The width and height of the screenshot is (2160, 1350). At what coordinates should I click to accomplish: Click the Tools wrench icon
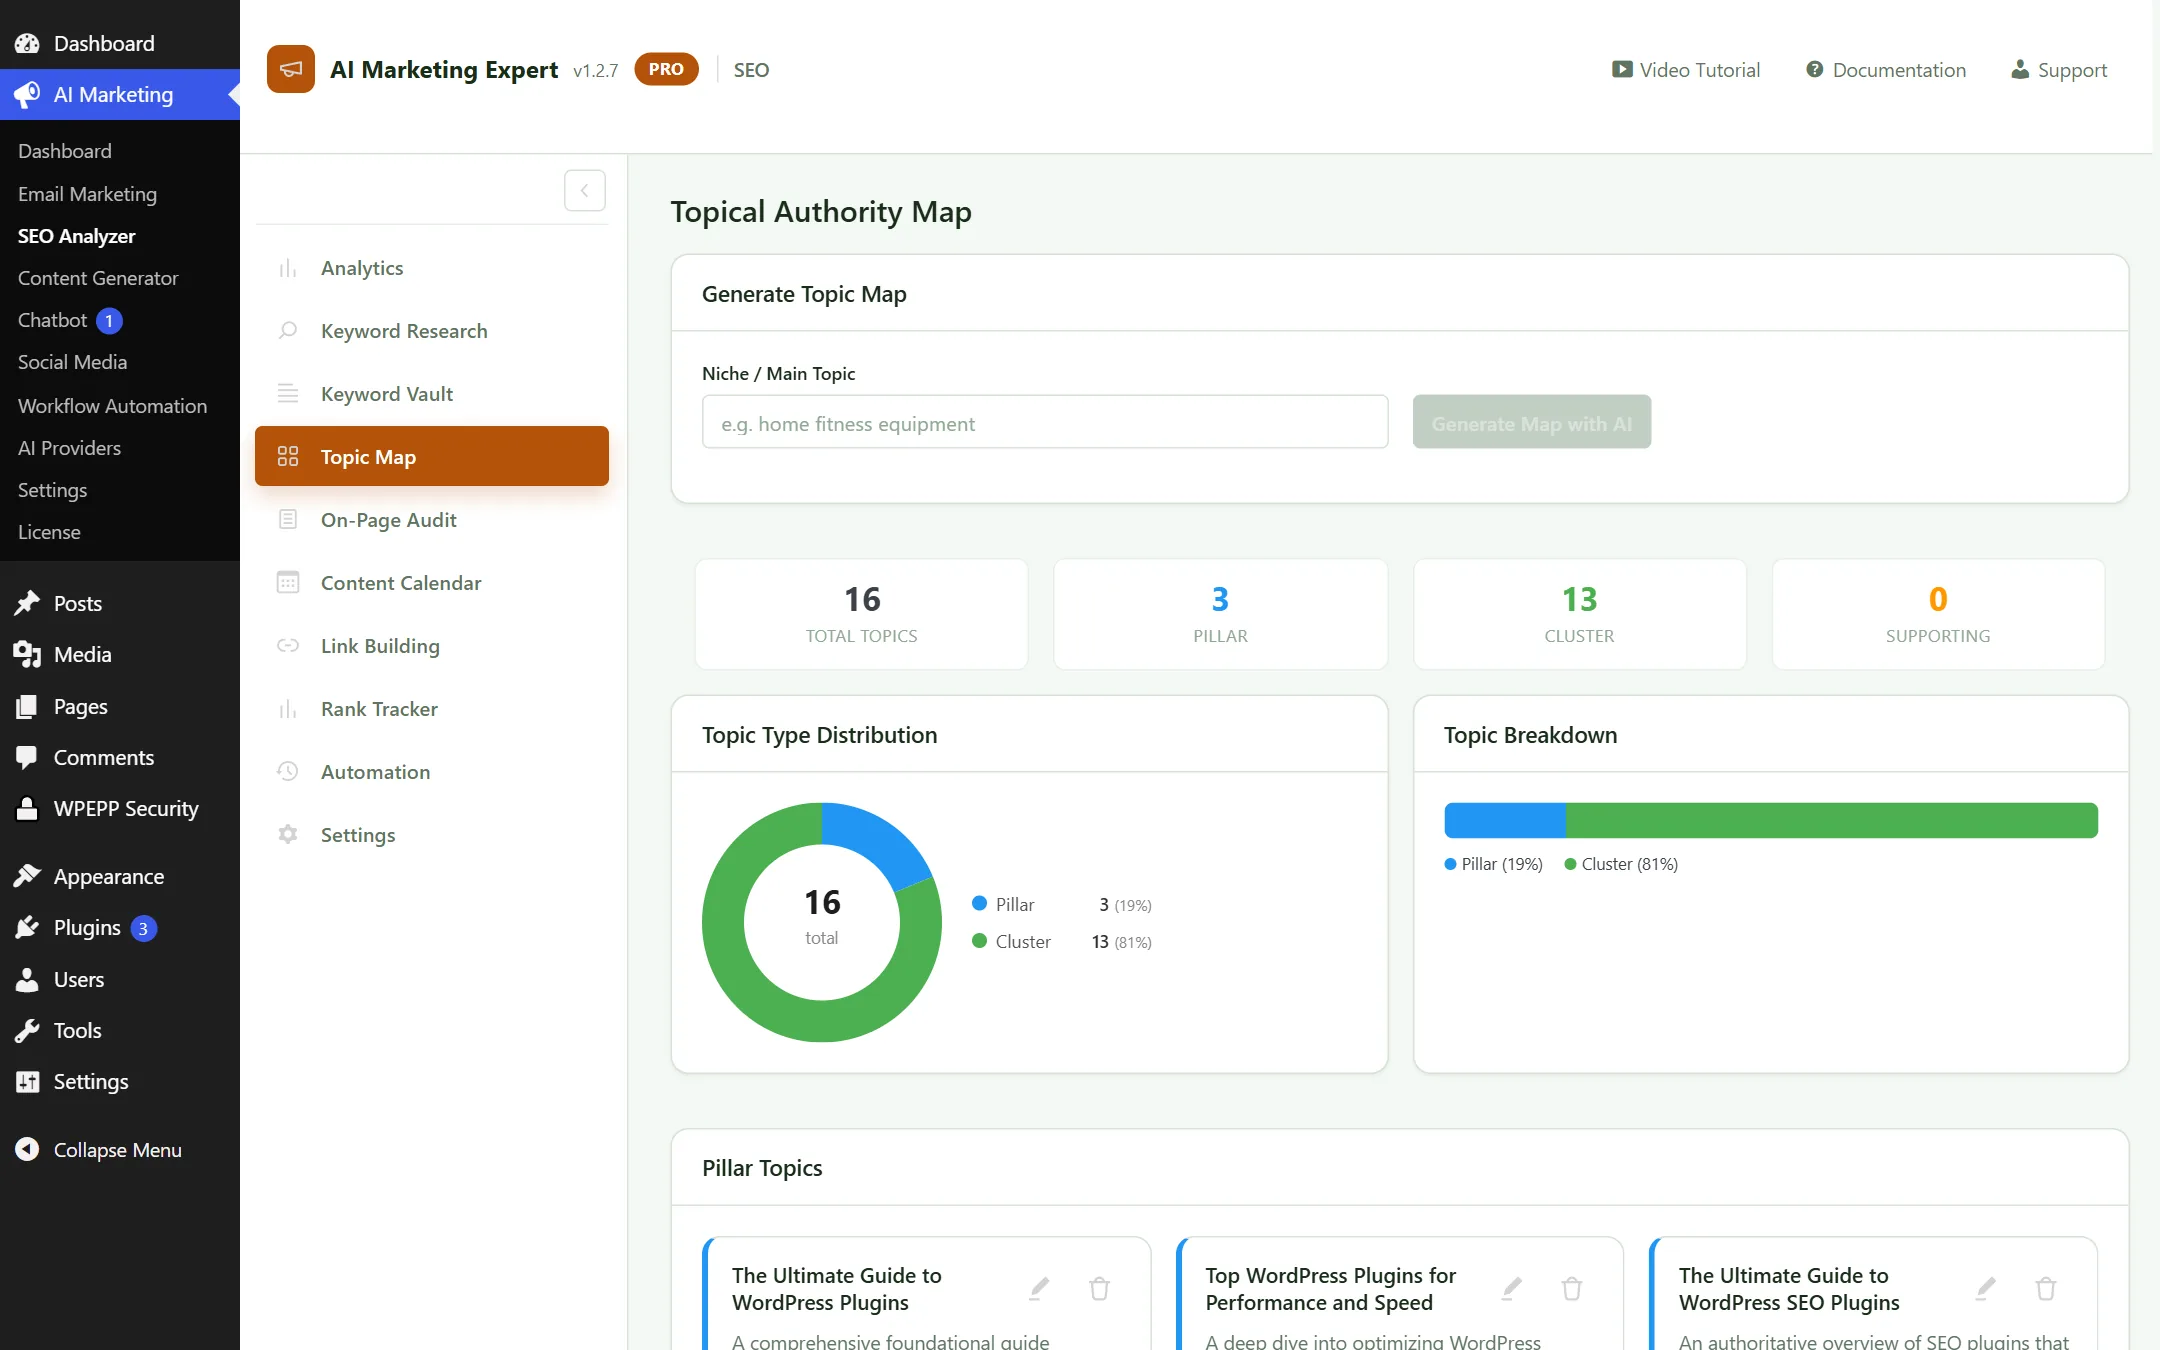click(27, 1030)
